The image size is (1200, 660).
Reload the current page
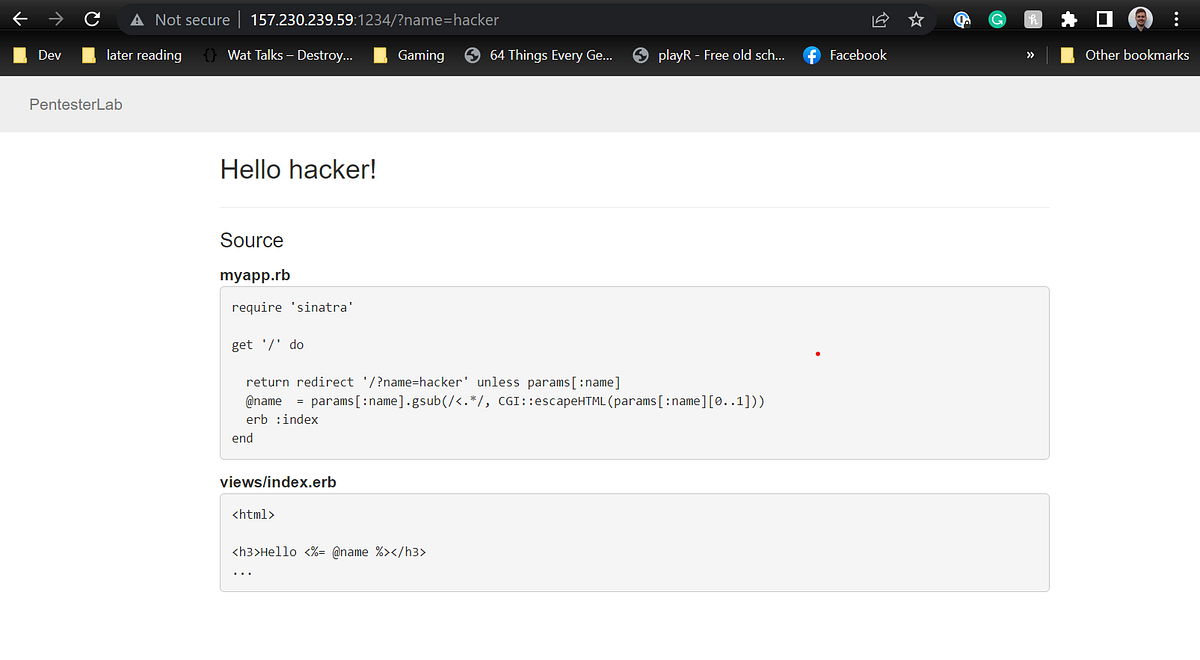click(x=92, y=18)
